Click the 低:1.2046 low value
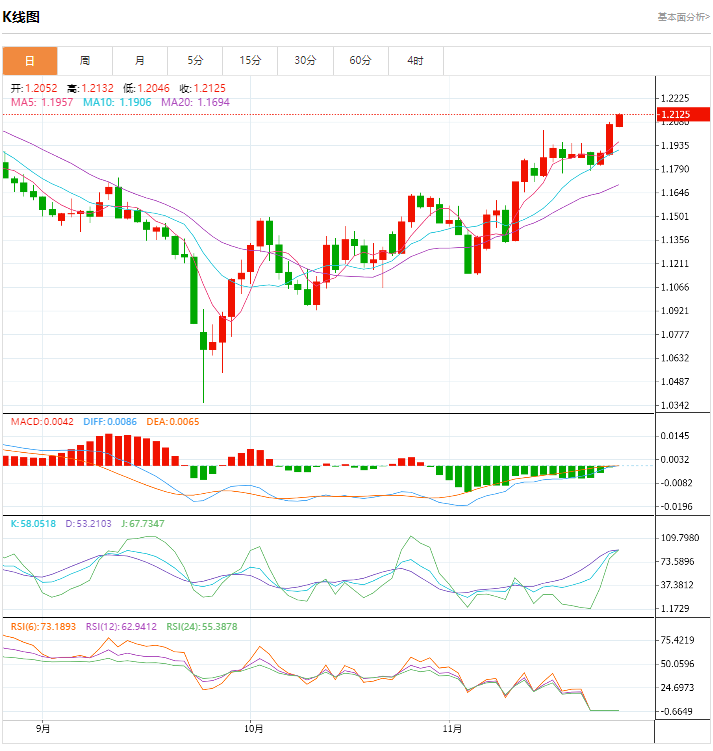Viewport: 713px width, 751px height. (146, 89)
